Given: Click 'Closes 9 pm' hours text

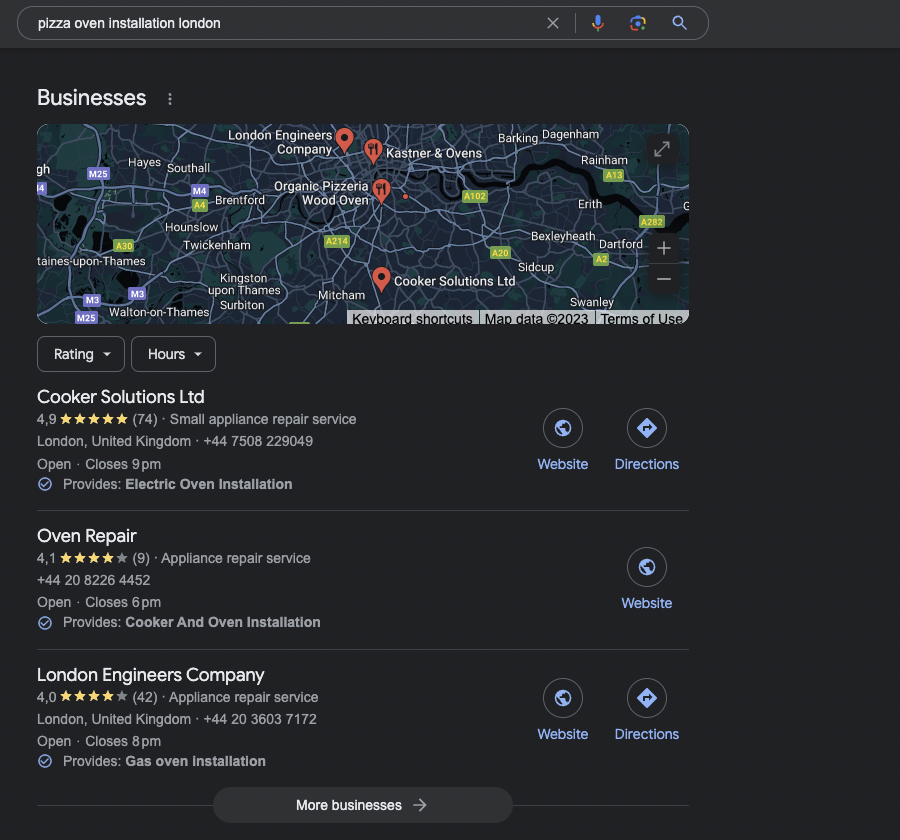Looking at the screenshot, I should 123,464.
